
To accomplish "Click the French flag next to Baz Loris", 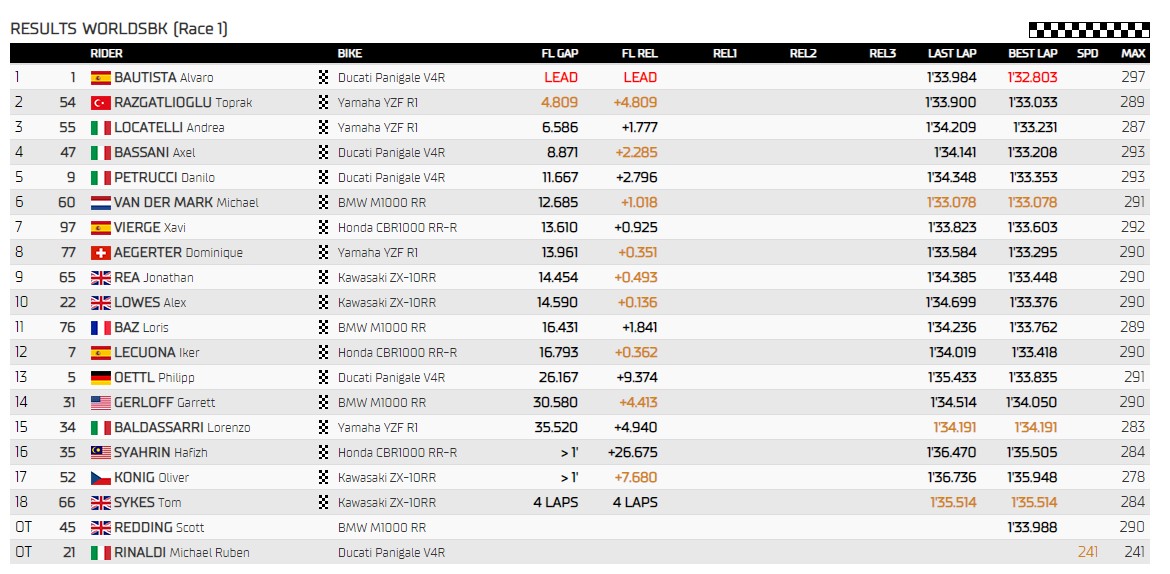I will pyautogui.click(x=100, y=327).
